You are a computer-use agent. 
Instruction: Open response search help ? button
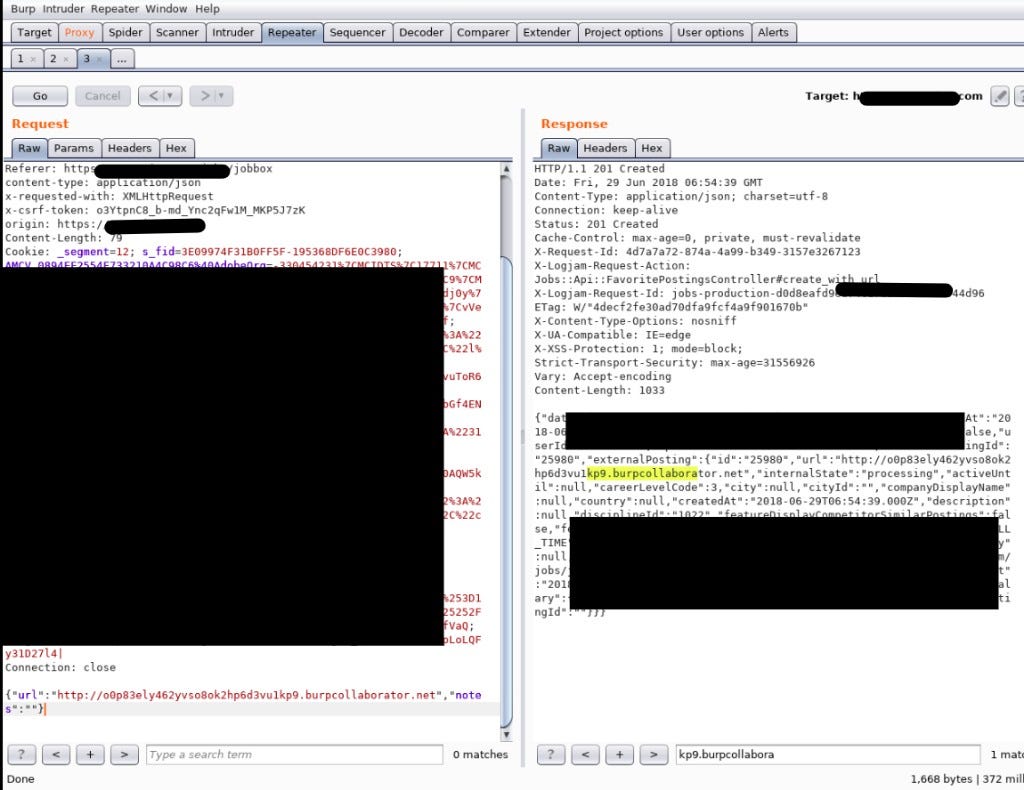(551, 755)
